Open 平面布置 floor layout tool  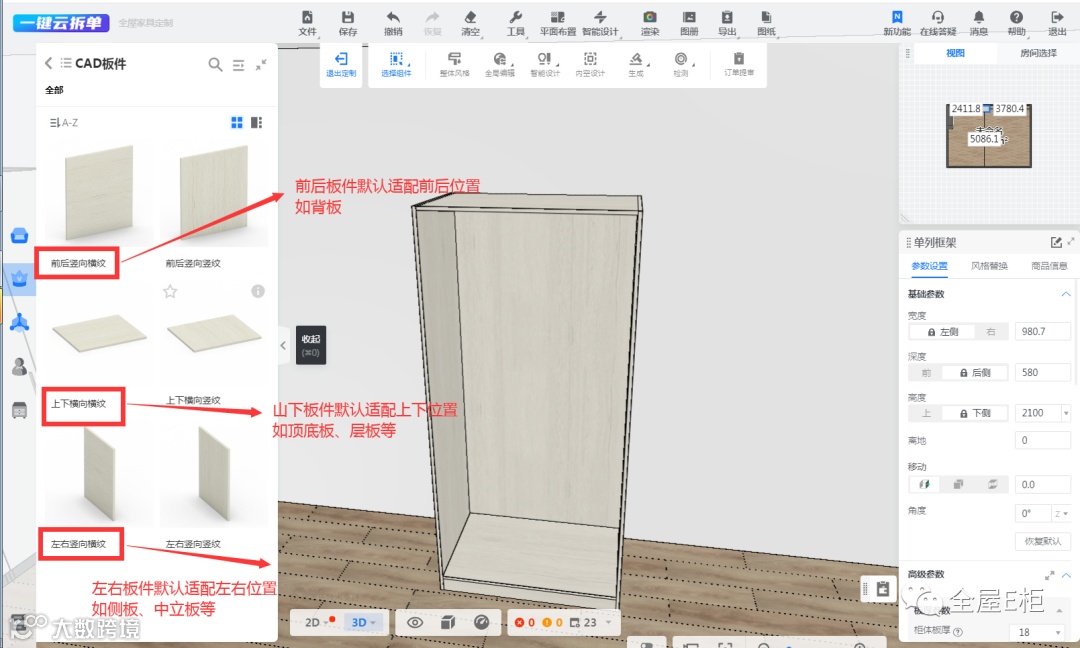tap(558, 23)
